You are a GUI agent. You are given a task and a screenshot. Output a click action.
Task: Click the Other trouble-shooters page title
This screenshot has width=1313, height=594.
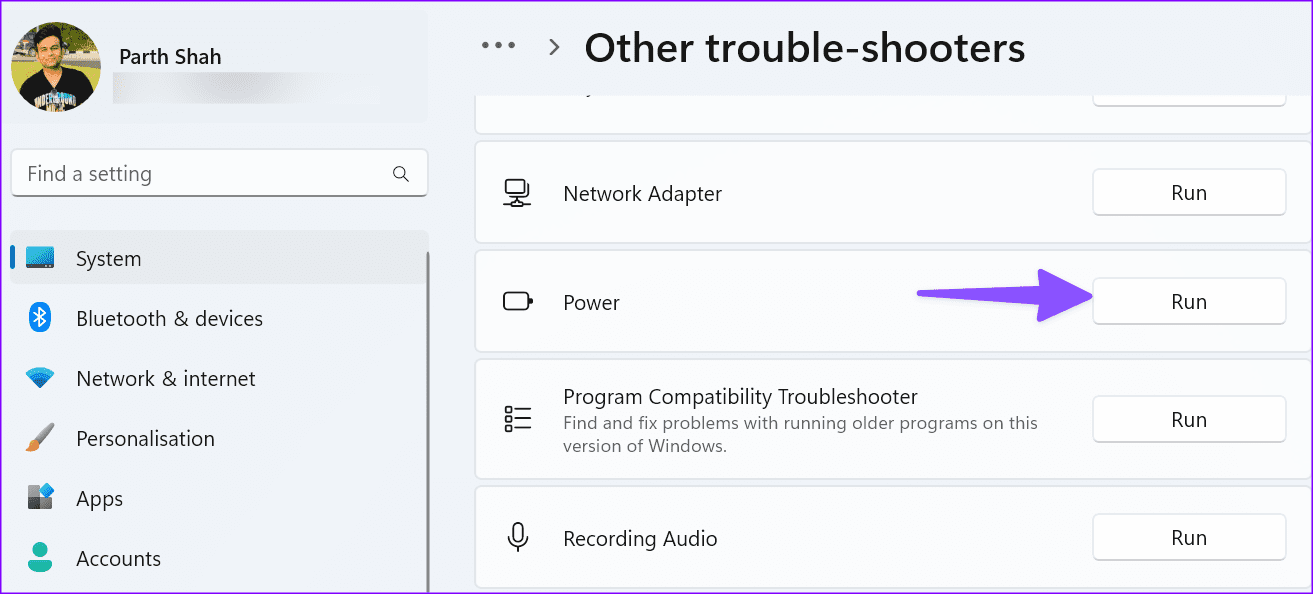tap(805, 47)
